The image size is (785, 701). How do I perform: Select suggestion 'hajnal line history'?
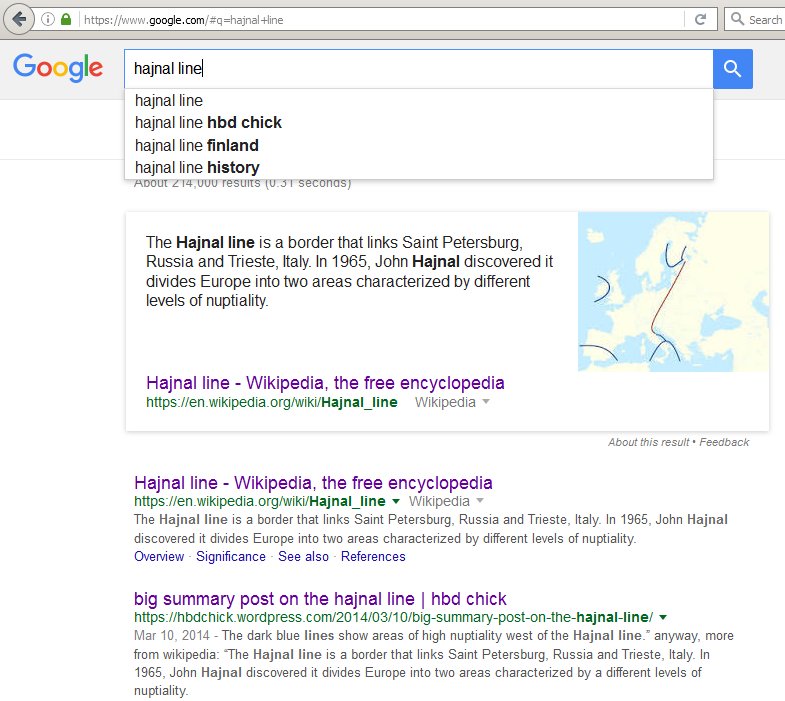pos(419,167)
